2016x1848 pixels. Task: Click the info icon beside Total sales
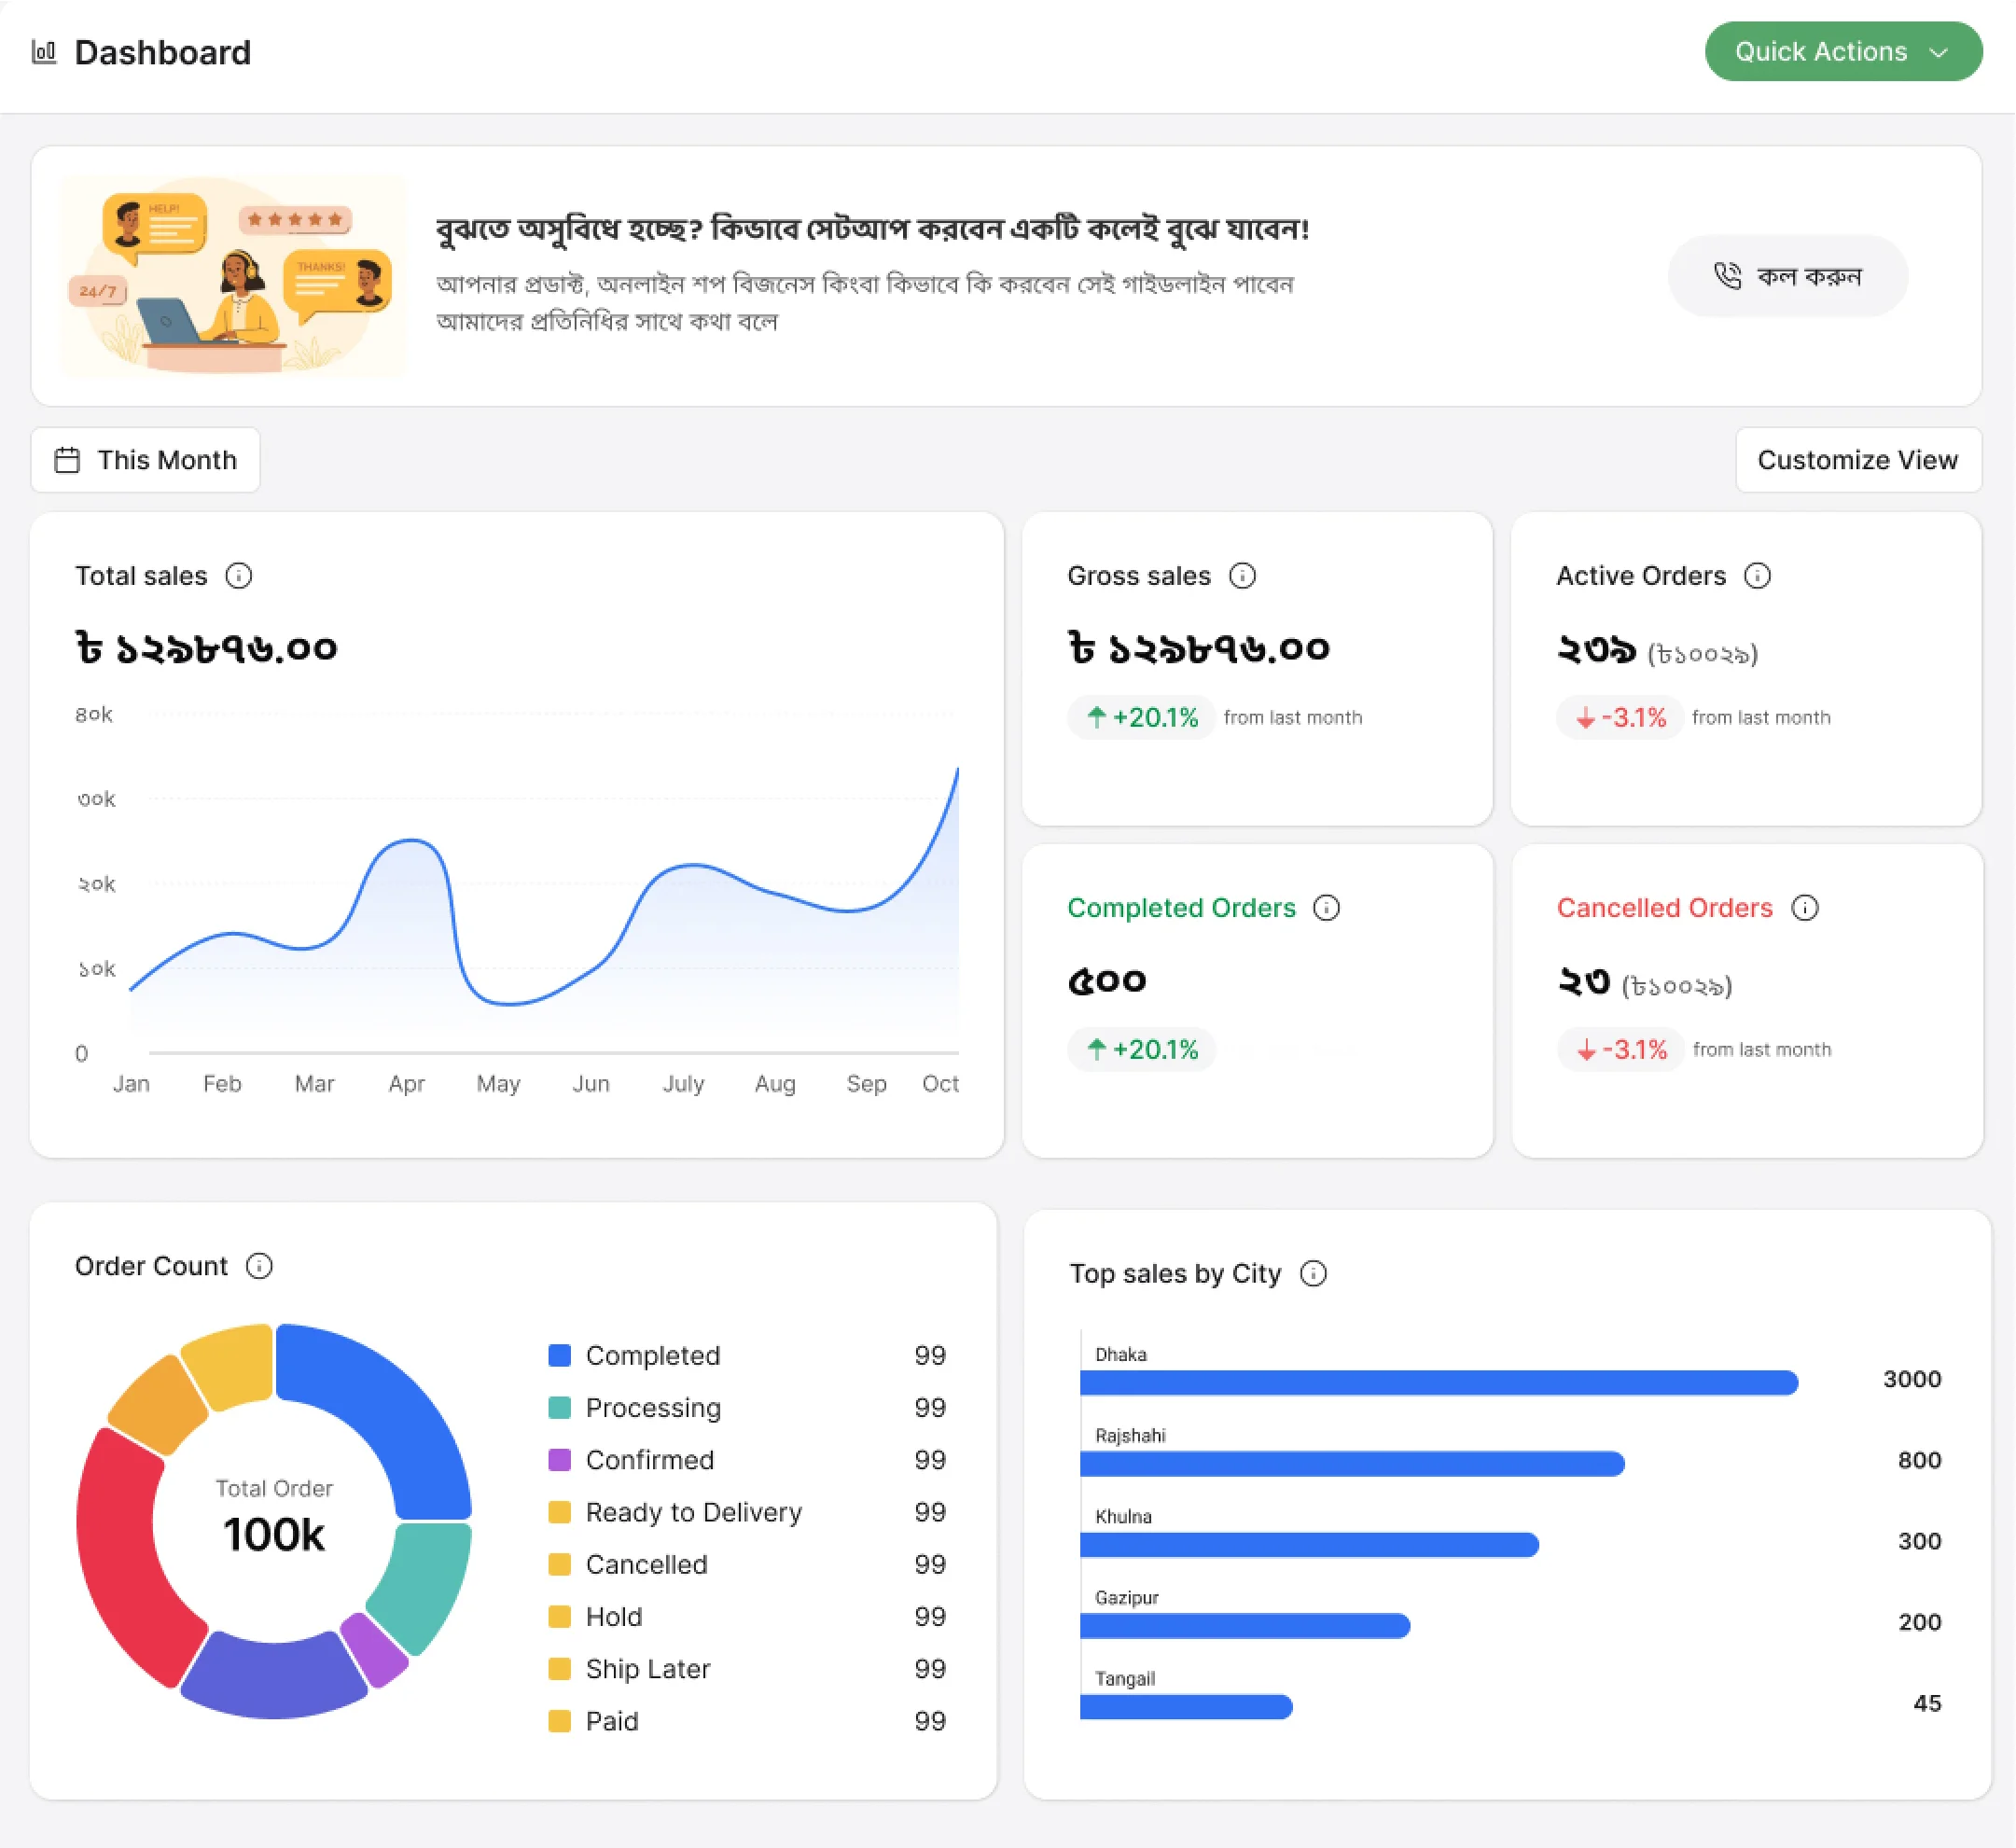coord(238,576)
